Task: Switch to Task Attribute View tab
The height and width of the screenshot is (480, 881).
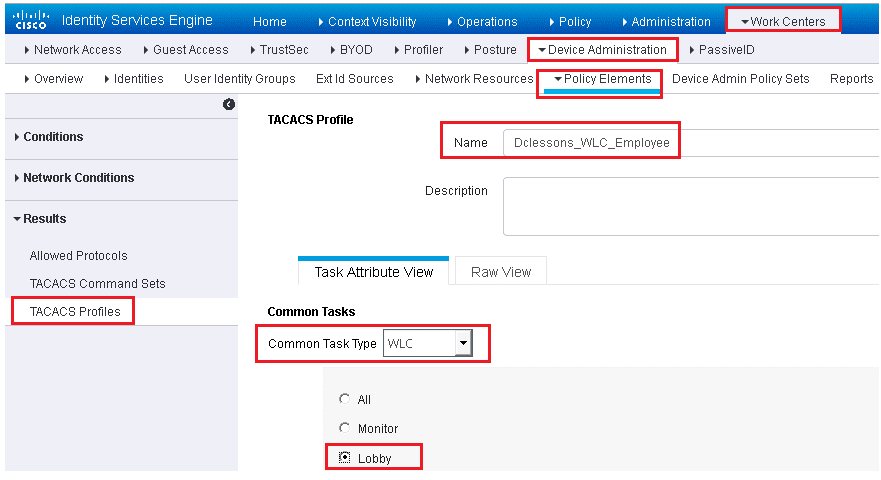Action: tap(374, 272)
